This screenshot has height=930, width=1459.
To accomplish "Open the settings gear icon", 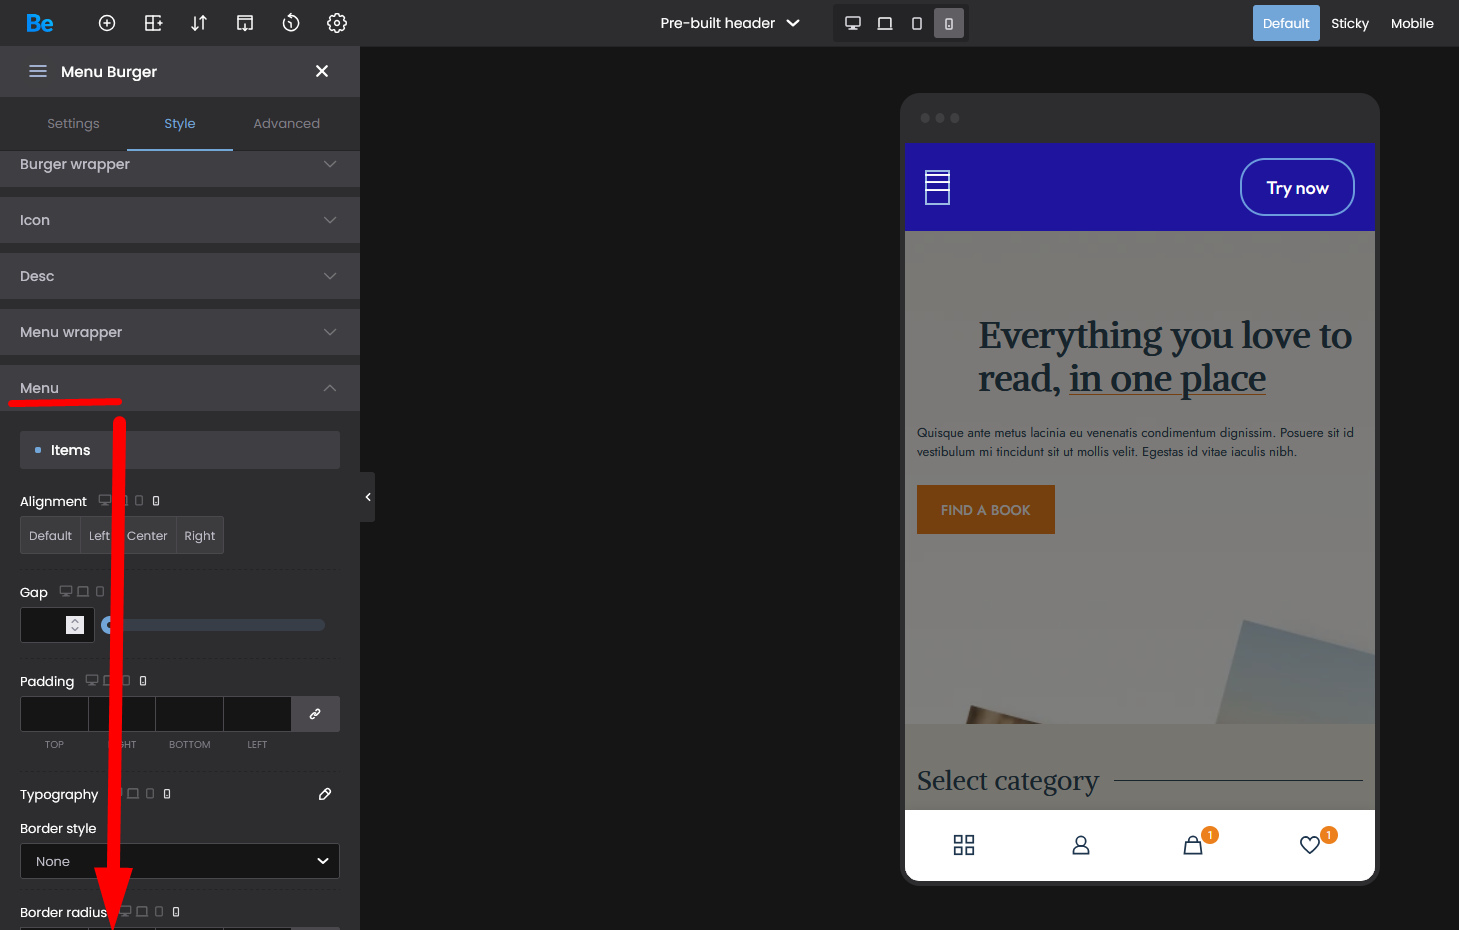I will click(337, 23).
